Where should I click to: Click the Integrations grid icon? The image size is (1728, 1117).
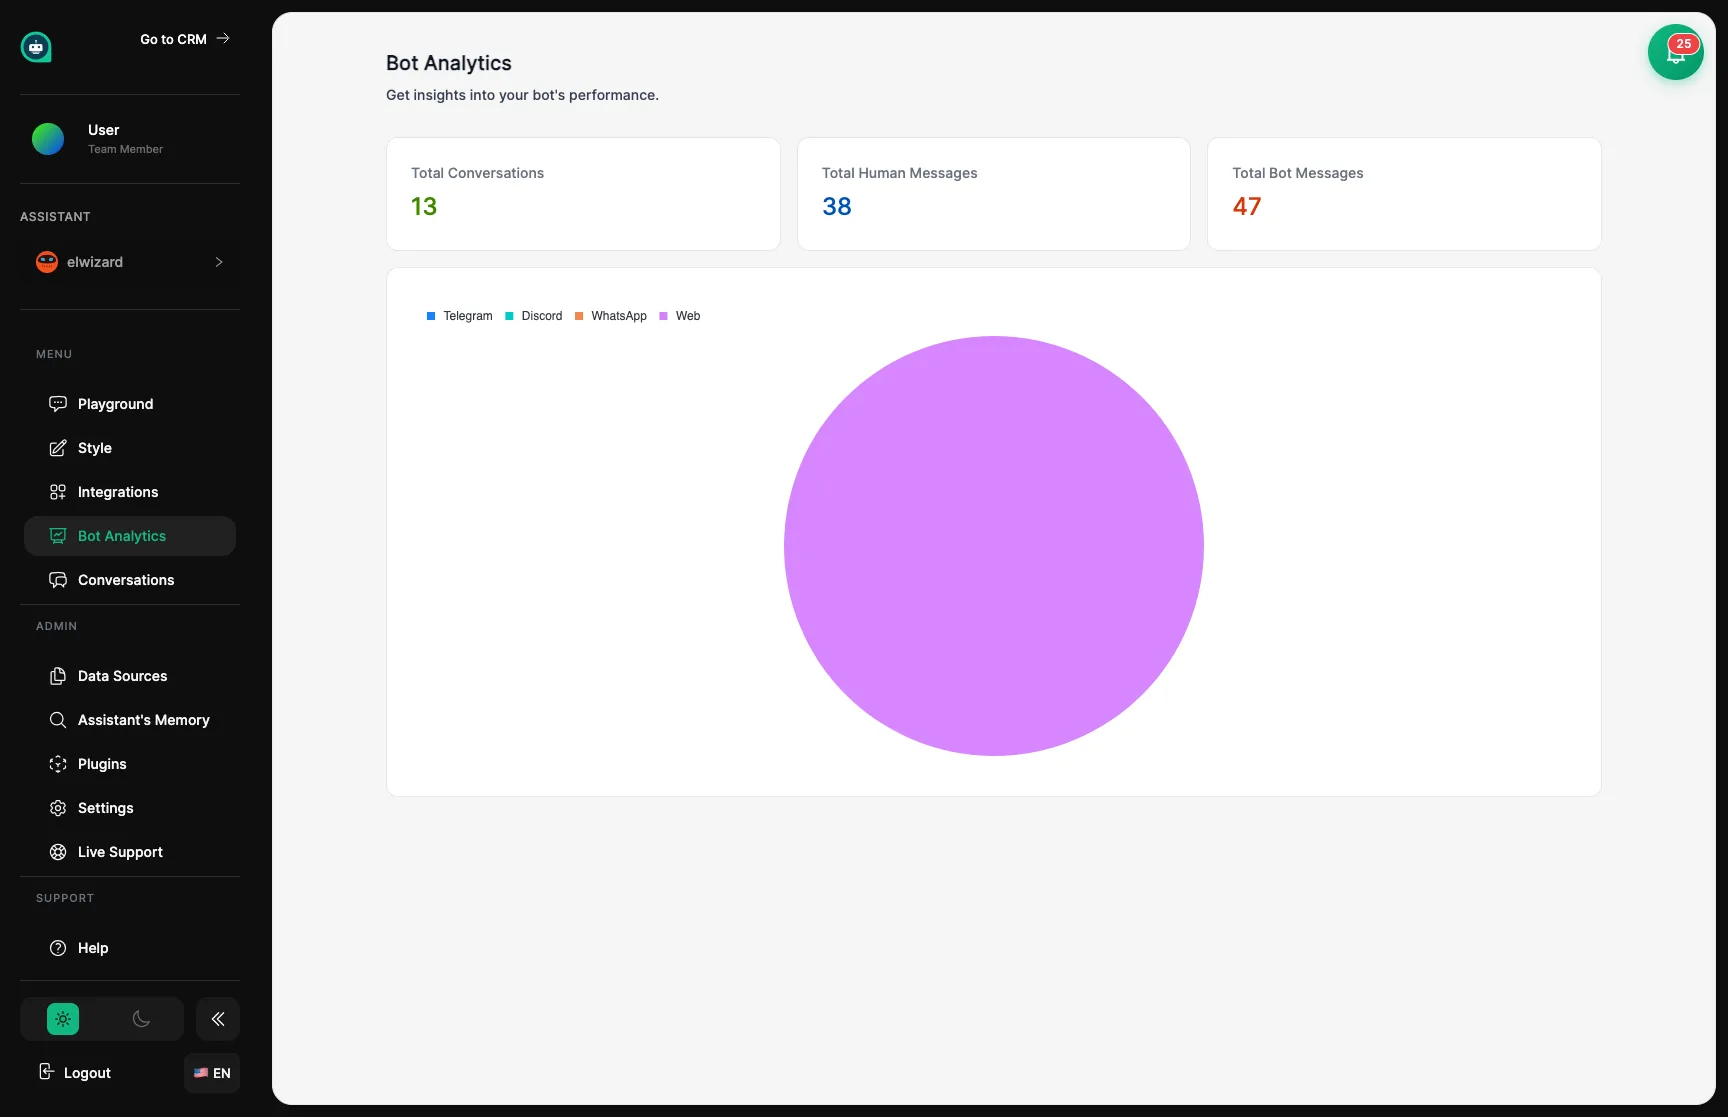coord(58,492)
